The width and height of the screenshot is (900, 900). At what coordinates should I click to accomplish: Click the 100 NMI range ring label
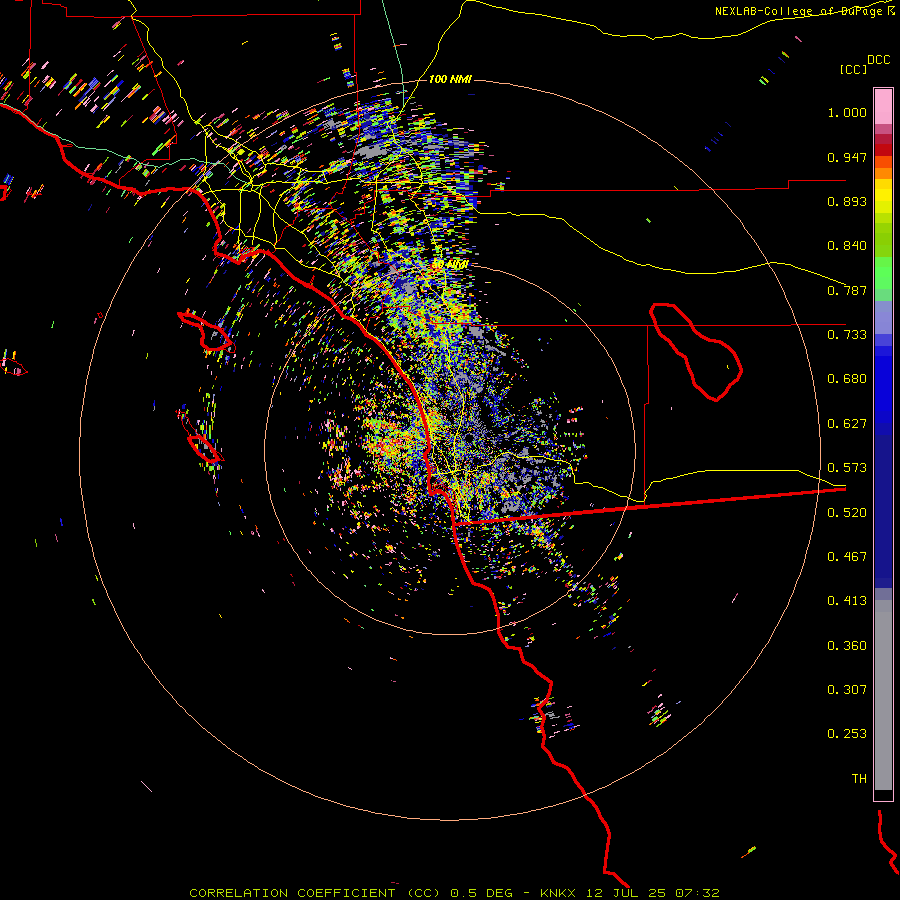pos(450,79)
